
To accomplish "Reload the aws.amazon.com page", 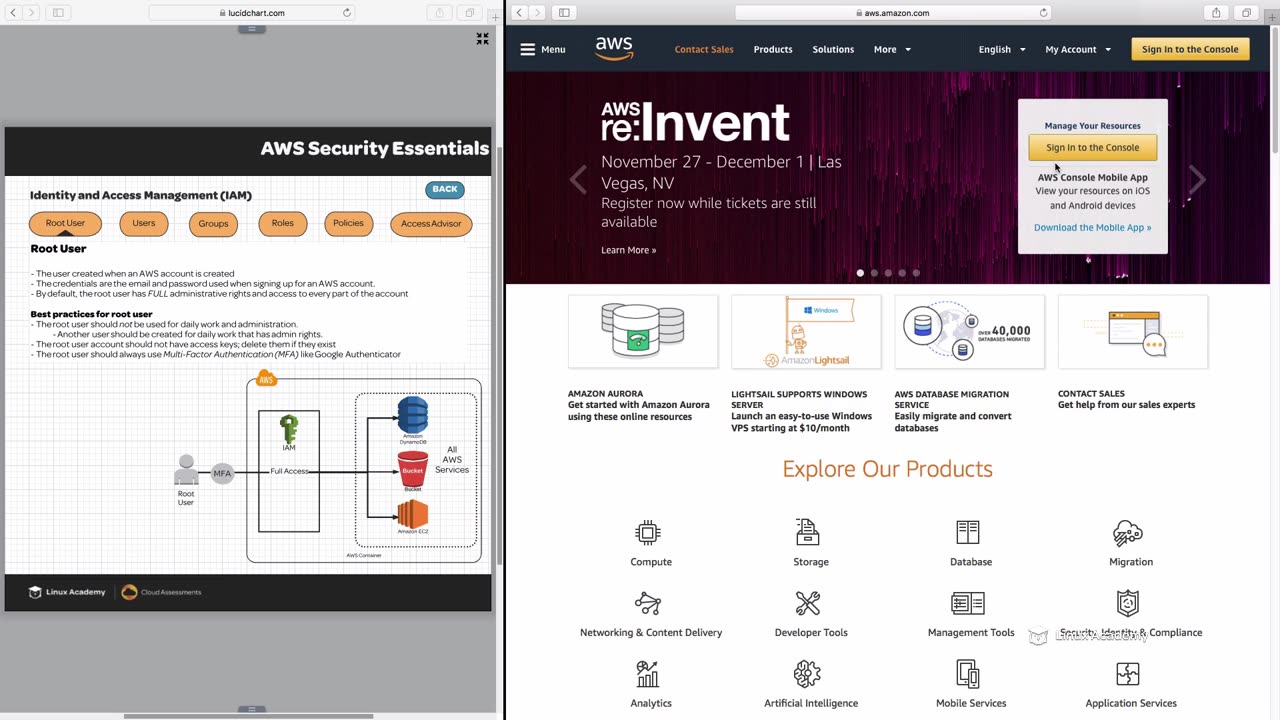I will click(1043, 13).
